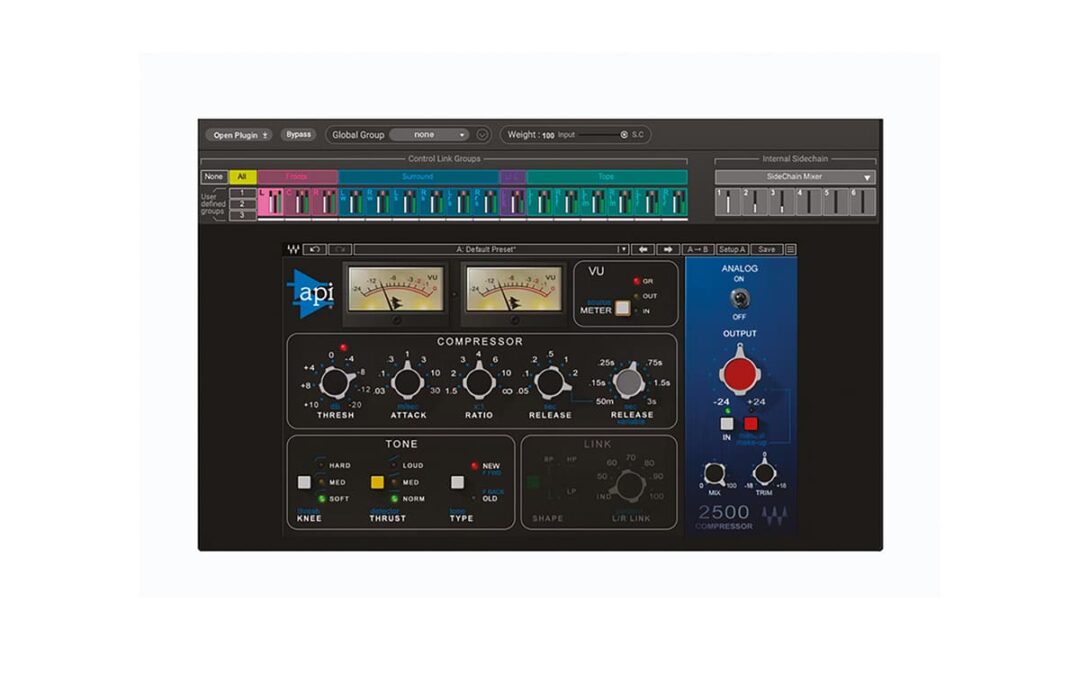Load next preset with right arrow
The image size is (1080, 675).
pyautogui.click(x=667, y=249)
